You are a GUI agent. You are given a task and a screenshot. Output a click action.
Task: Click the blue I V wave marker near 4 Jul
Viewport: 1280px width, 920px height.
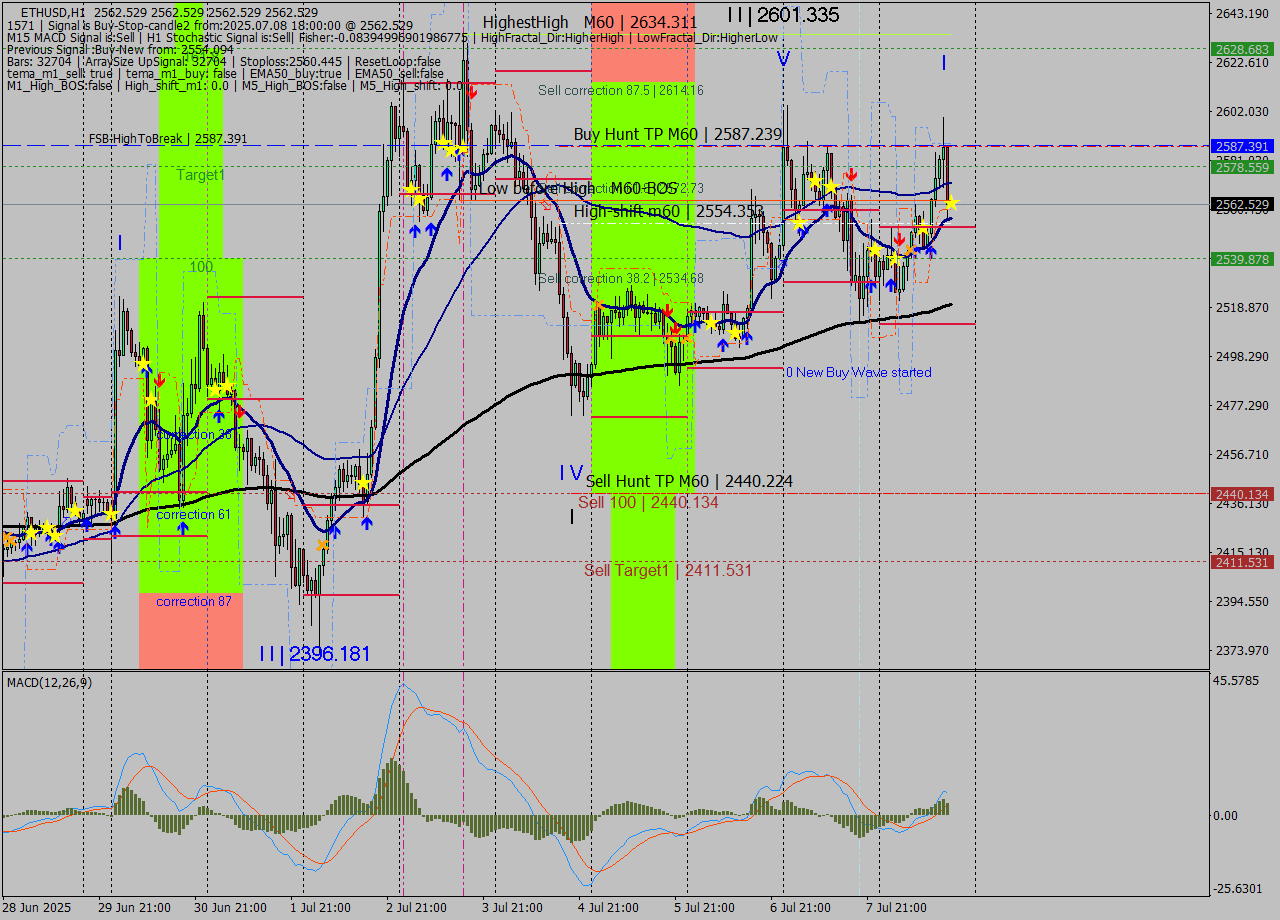pyautogui.click(x=570, y=473)
